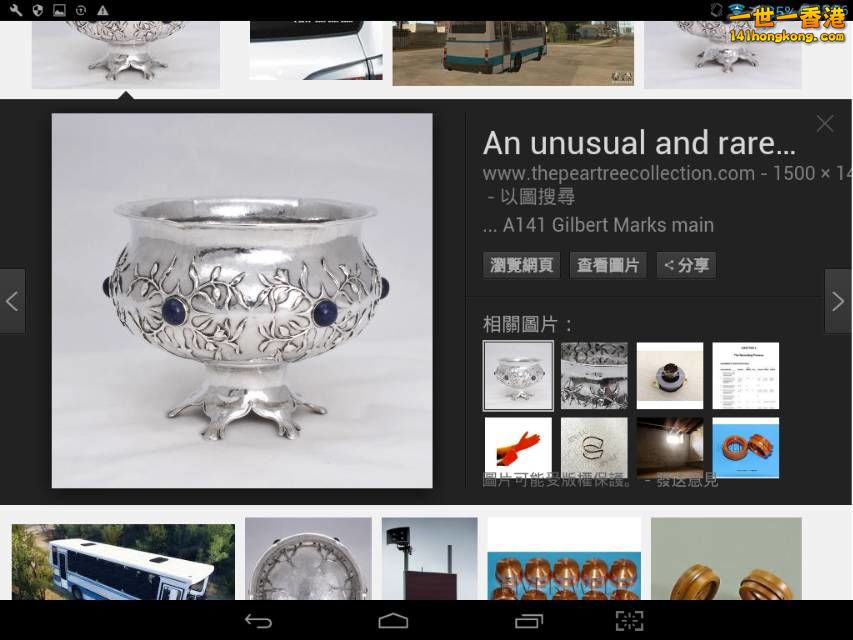Screen dimensions: 853x640
Task: Tap the circular sync icon in status bar
Action: click(81, 10)
